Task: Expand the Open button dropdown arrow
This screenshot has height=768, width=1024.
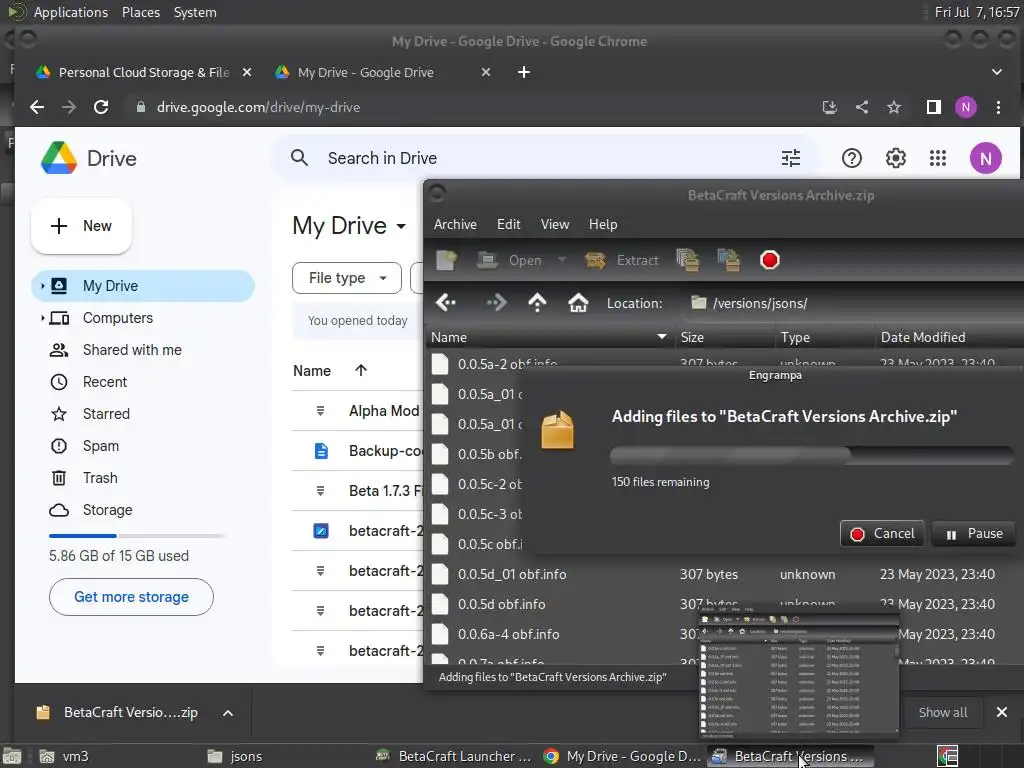Action: tap(562, 260)
